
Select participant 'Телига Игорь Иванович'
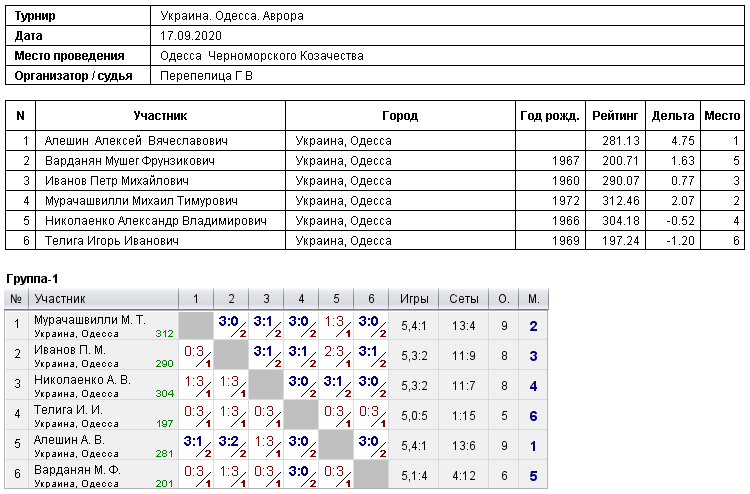[111, 241]
